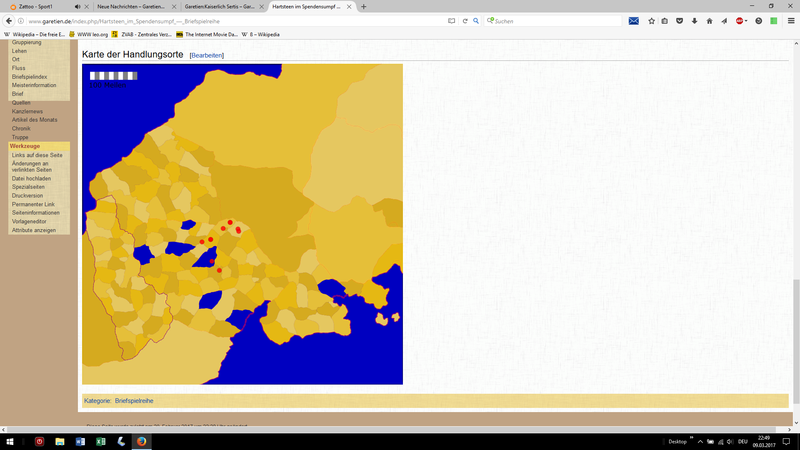Open the Pocket icon in the toolbar
The height and width of the screenshot is (450, 800).
[680, 21]
